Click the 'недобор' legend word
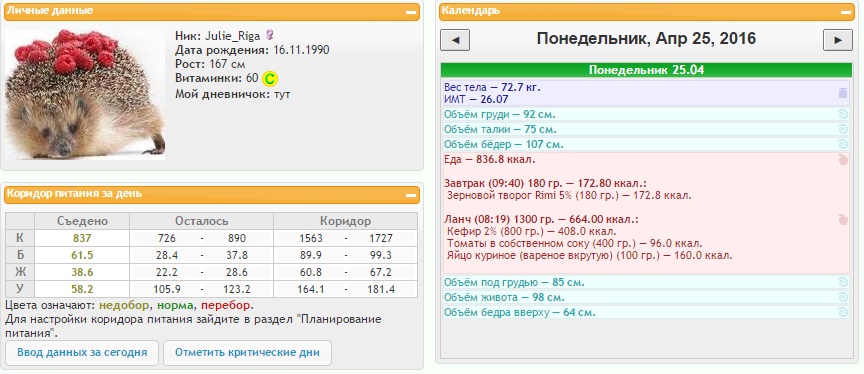This screenshot has width=864, height=374. pos(125,305)
